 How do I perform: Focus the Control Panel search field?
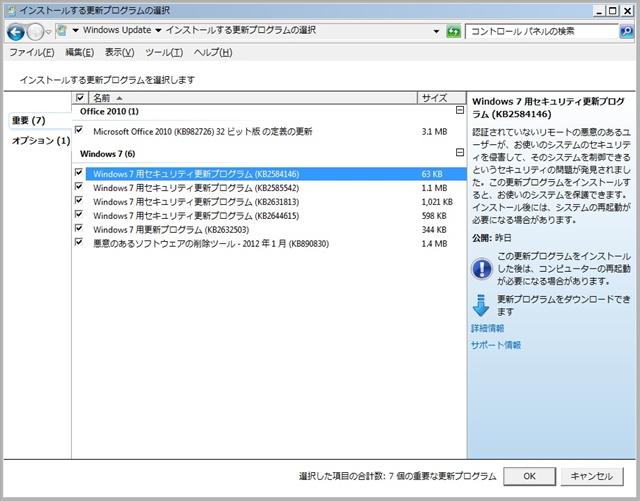coord(542,31)
